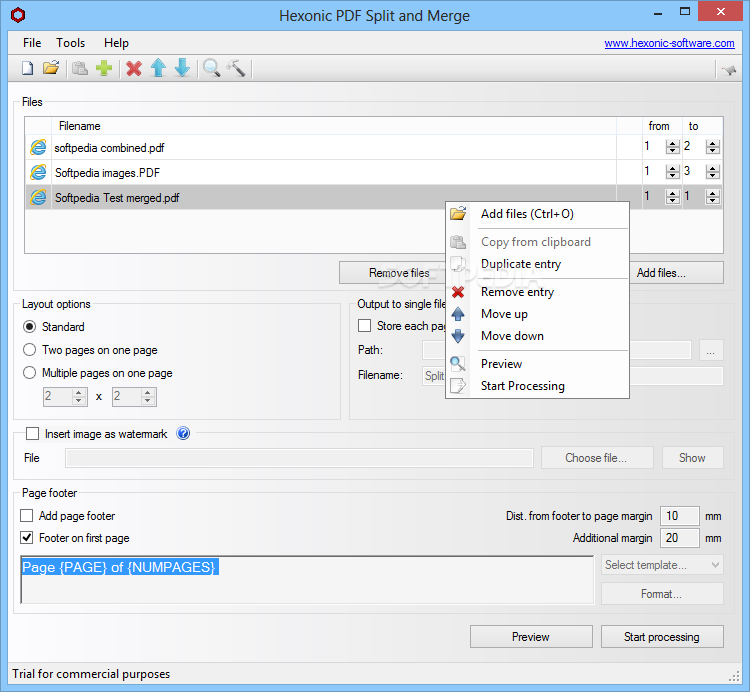Adjust 'to' spinner for Softpedia images.PDF
The image size is (750, 692).
coord(713,172)
